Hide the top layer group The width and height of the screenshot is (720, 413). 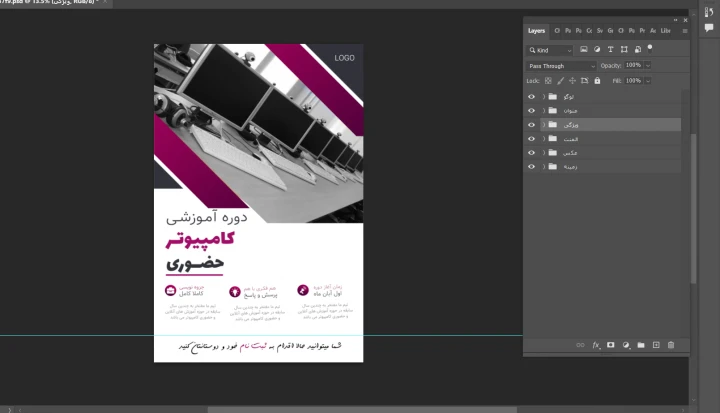coord(532,96)
